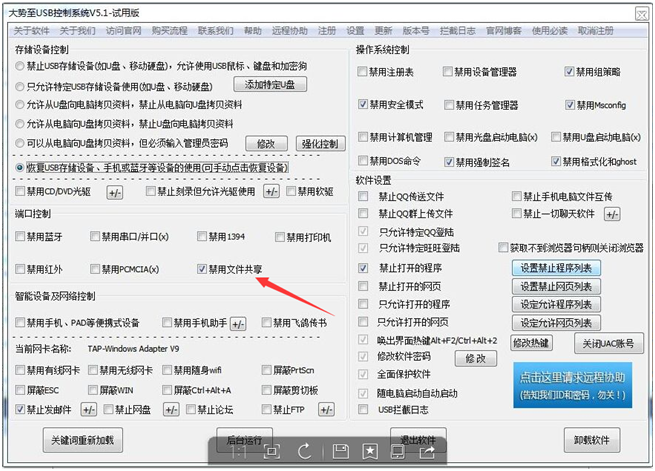Click the rotate image icon
The width and height of the screenshot is (655, 471).
pyautogui.click(x=305, y=451)
